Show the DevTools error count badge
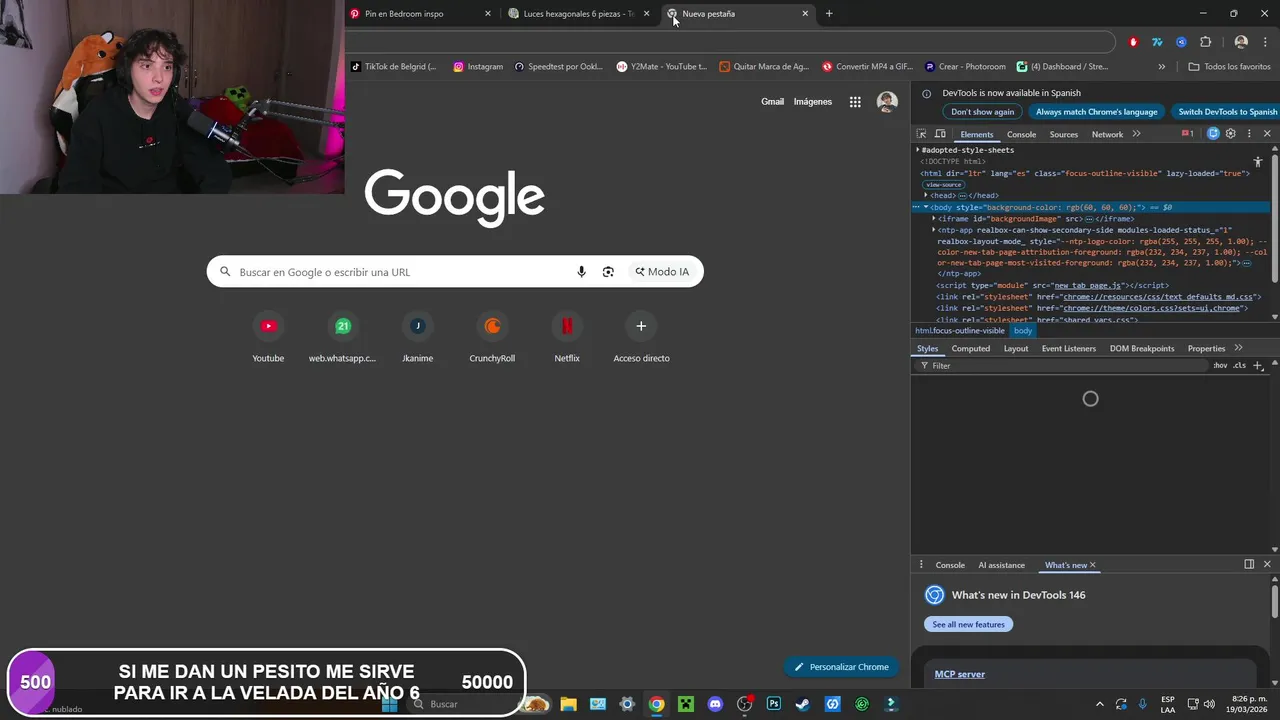The width and height of the screenshot is (1280, 720). tap(1188, 134)
